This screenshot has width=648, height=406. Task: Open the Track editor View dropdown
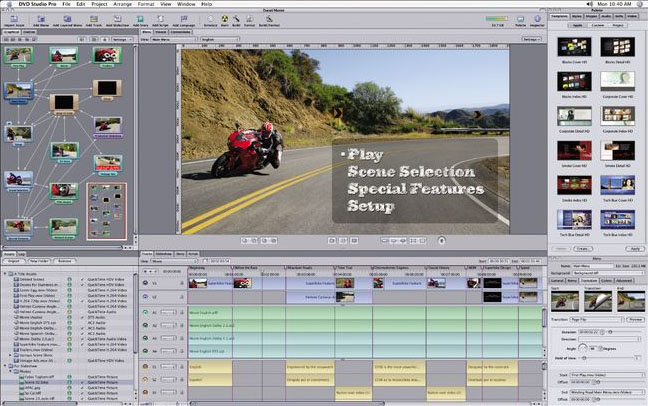pyautogui.click(x=174, y=261)
